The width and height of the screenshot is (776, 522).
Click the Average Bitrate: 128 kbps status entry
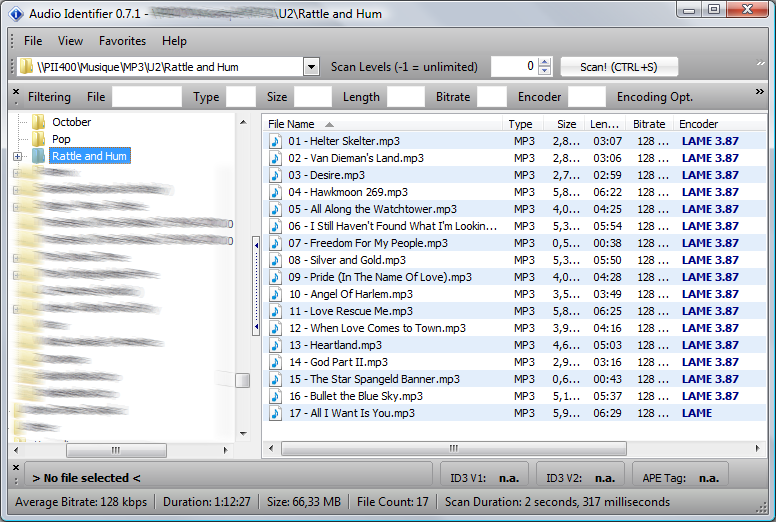point(81,502)
